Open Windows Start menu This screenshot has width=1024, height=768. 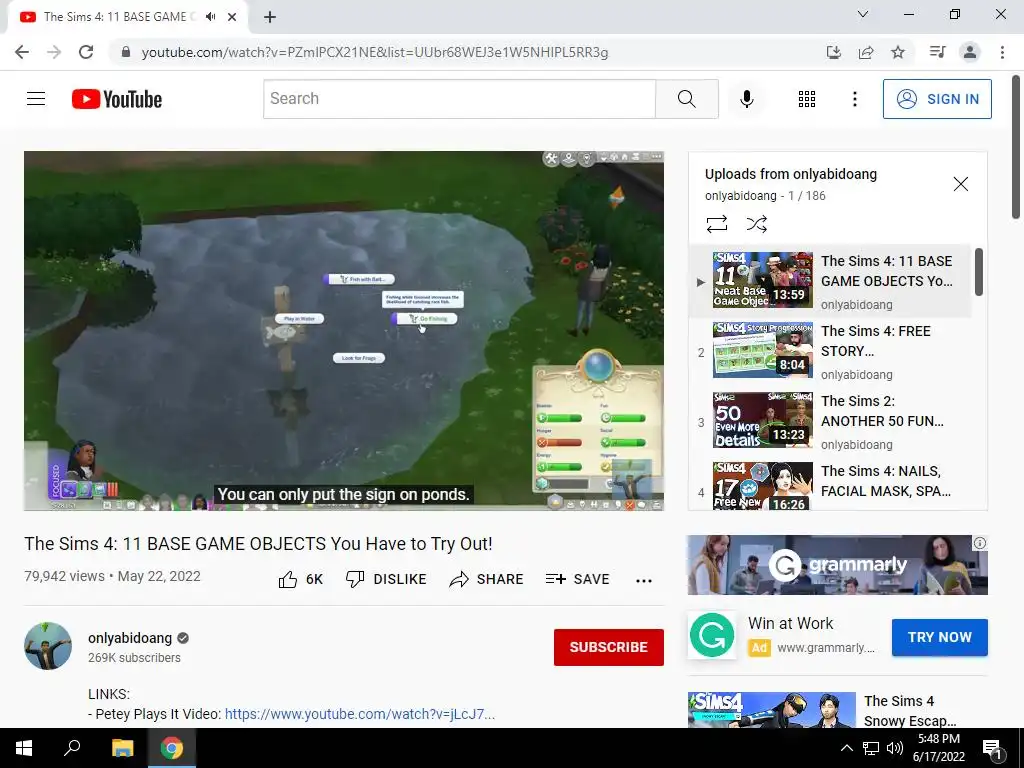coord(24,748)
